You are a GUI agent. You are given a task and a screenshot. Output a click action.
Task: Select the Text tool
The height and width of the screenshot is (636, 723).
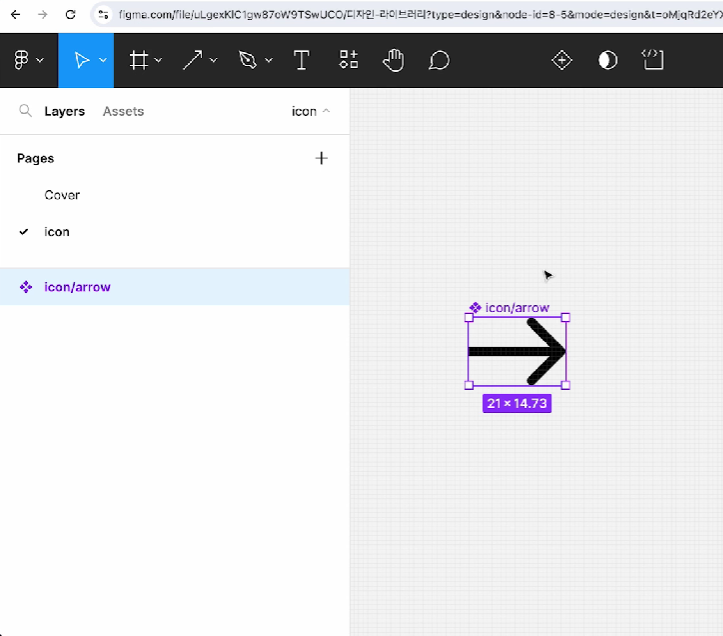(302, 60)
